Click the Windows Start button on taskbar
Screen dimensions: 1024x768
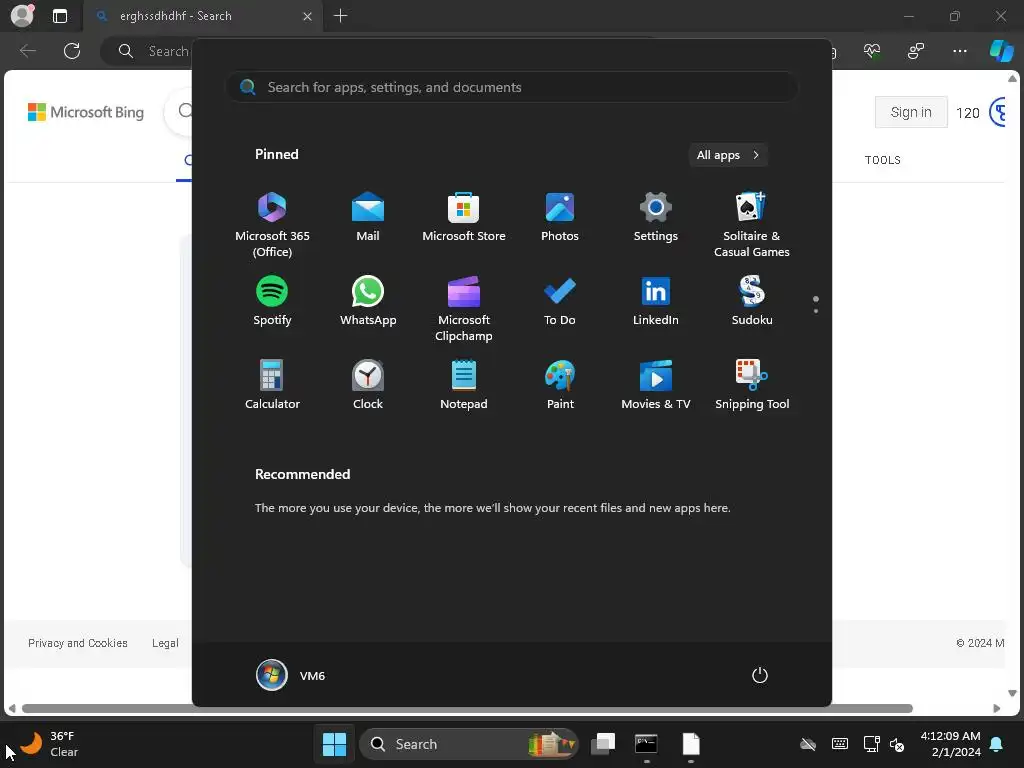tap(334, 744)
